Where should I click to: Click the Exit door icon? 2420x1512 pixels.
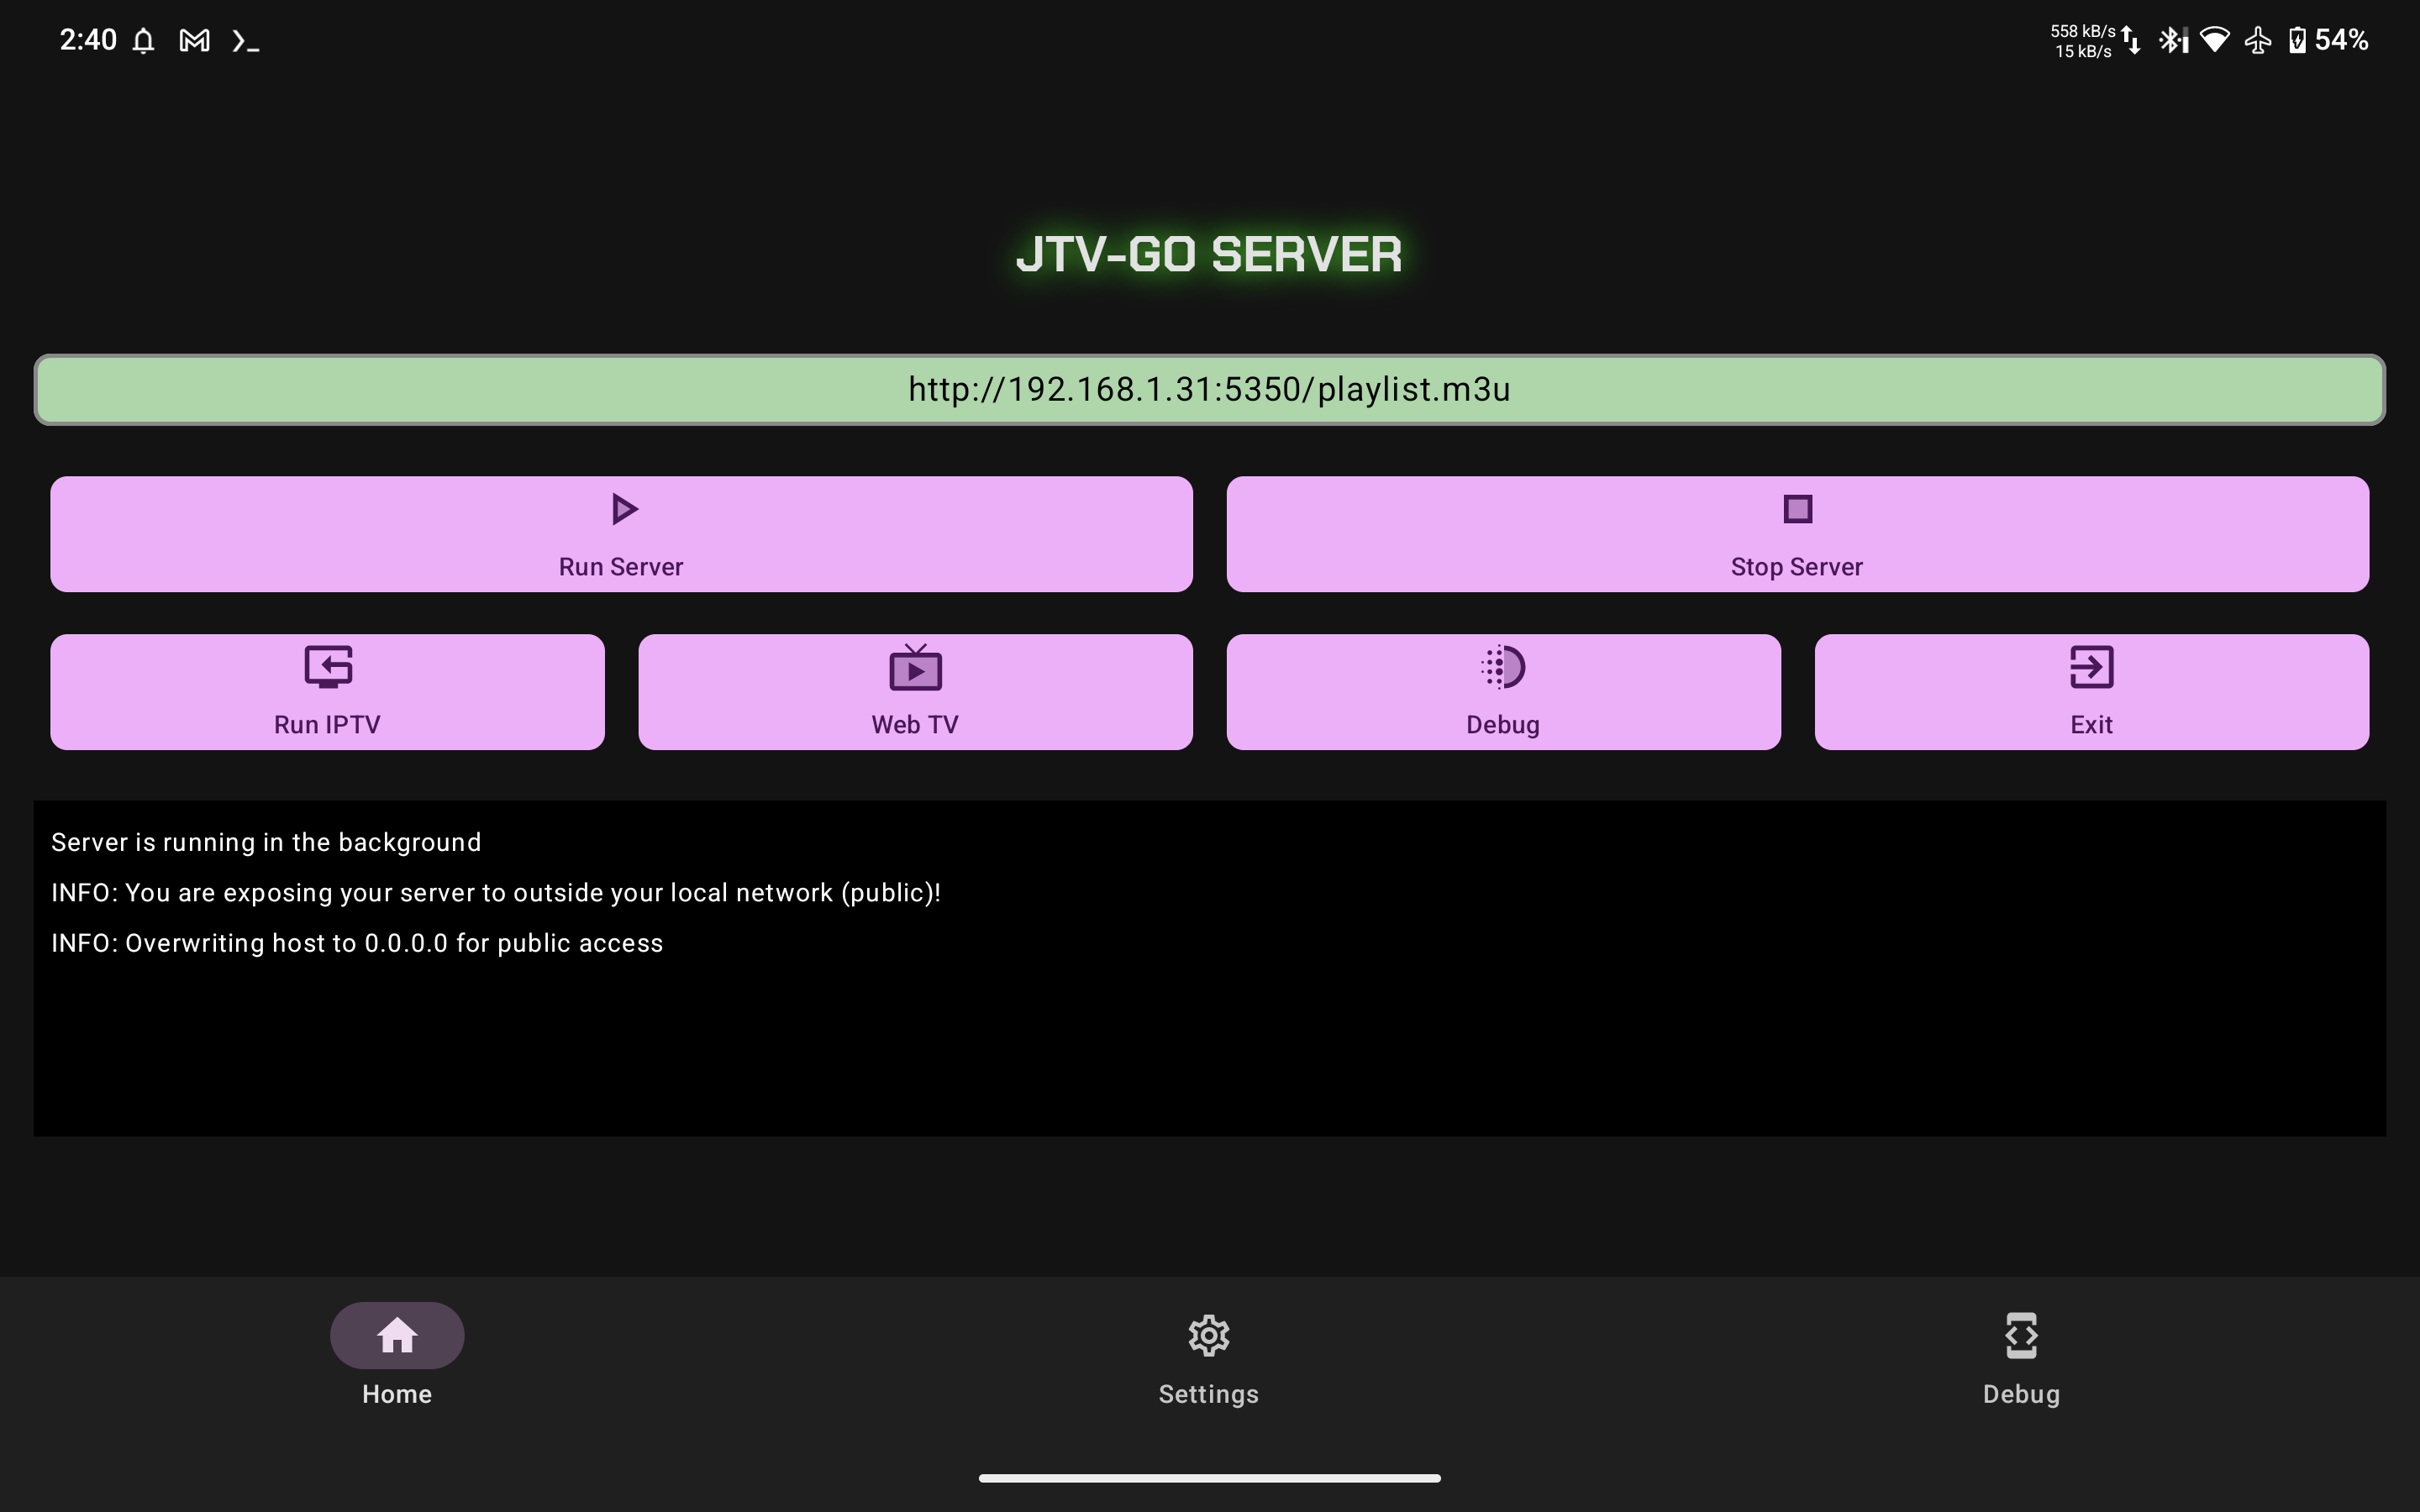2091,668
